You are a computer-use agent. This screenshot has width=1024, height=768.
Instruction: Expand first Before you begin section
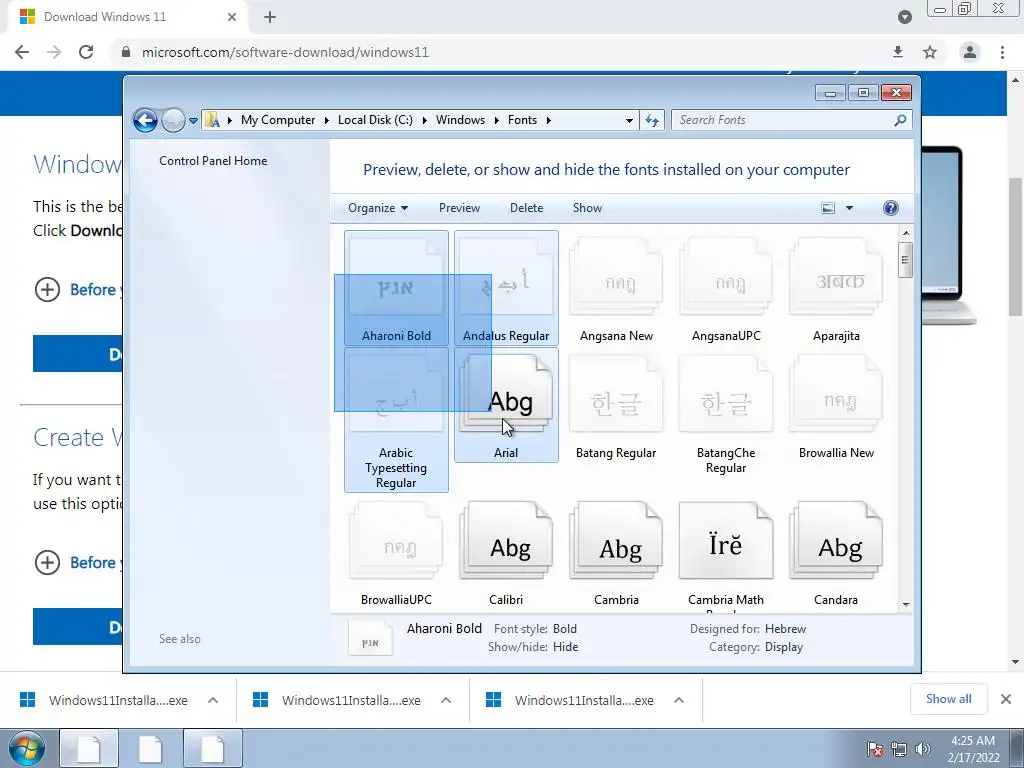47,289
